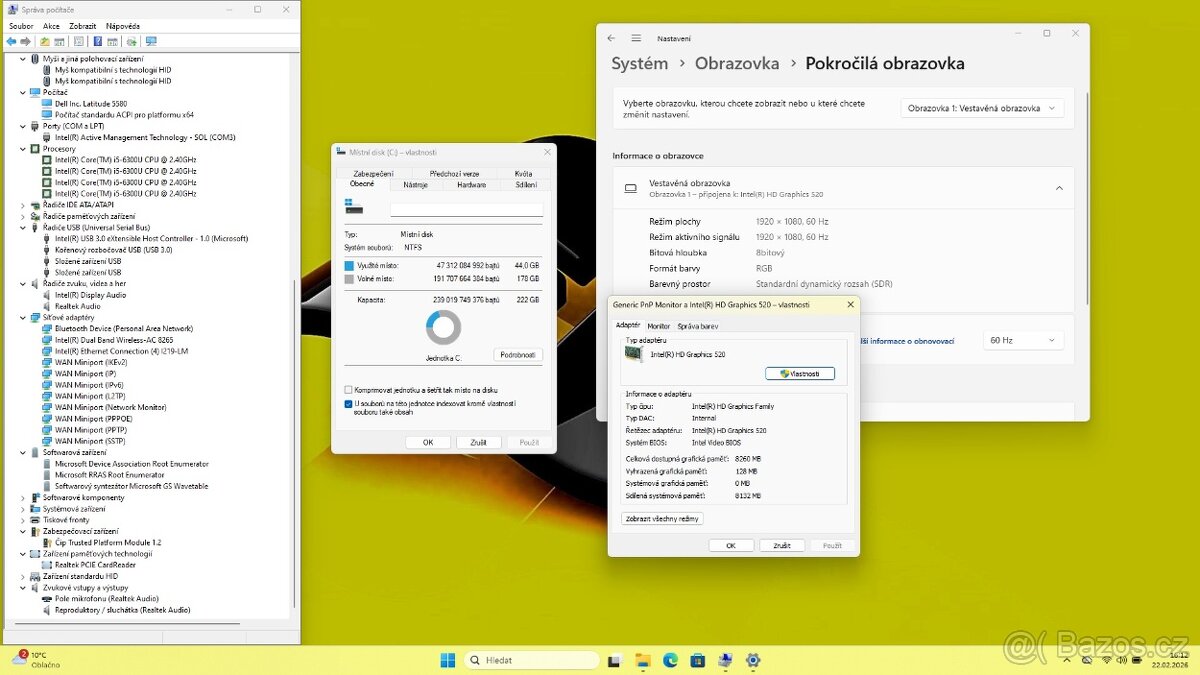The width and height of the screenshot is (1200, 675).
Task: Click the Help icon in Device Manager toolbar
Action: tap(97, 41)
